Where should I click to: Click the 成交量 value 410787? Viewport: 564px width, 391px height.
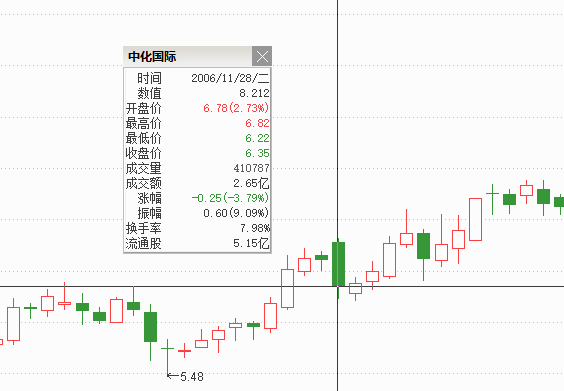(251, 168)
